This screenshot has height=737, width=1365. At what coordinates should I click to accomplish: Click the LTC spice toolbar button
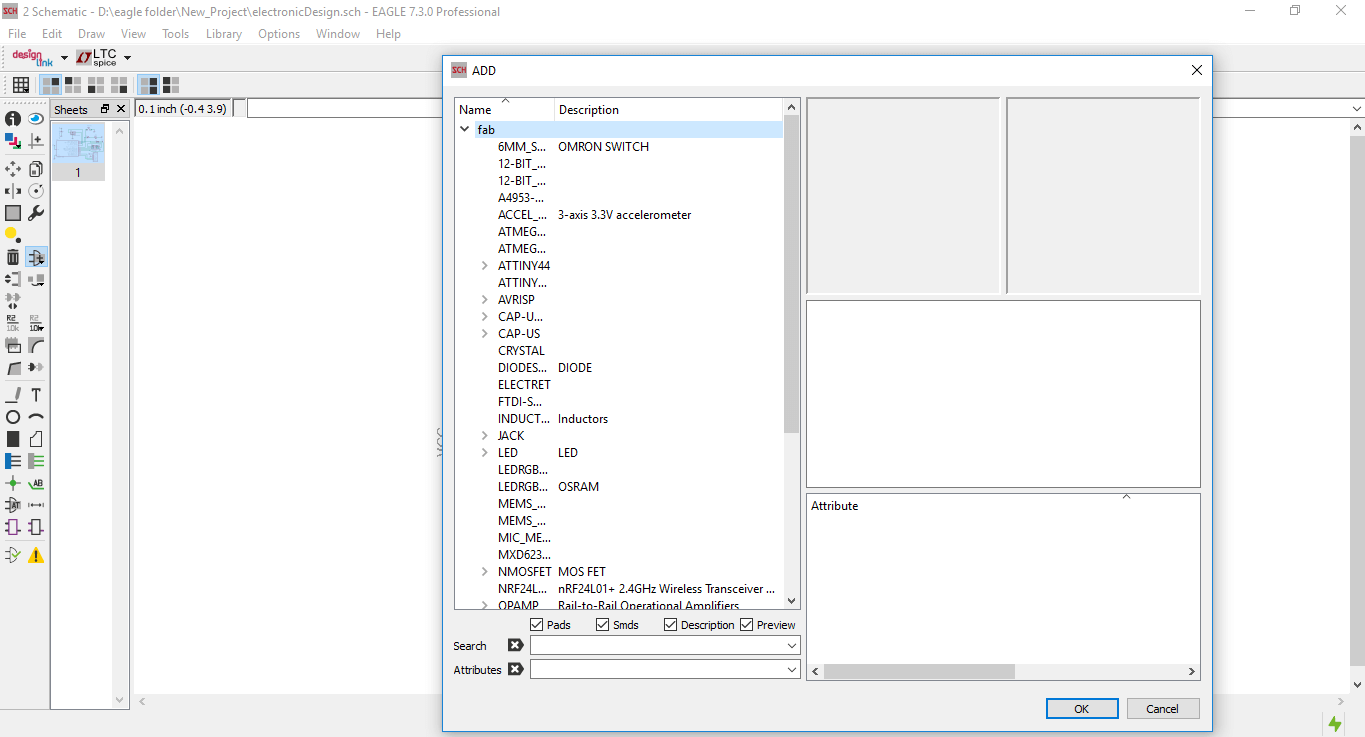click(97, 57)
